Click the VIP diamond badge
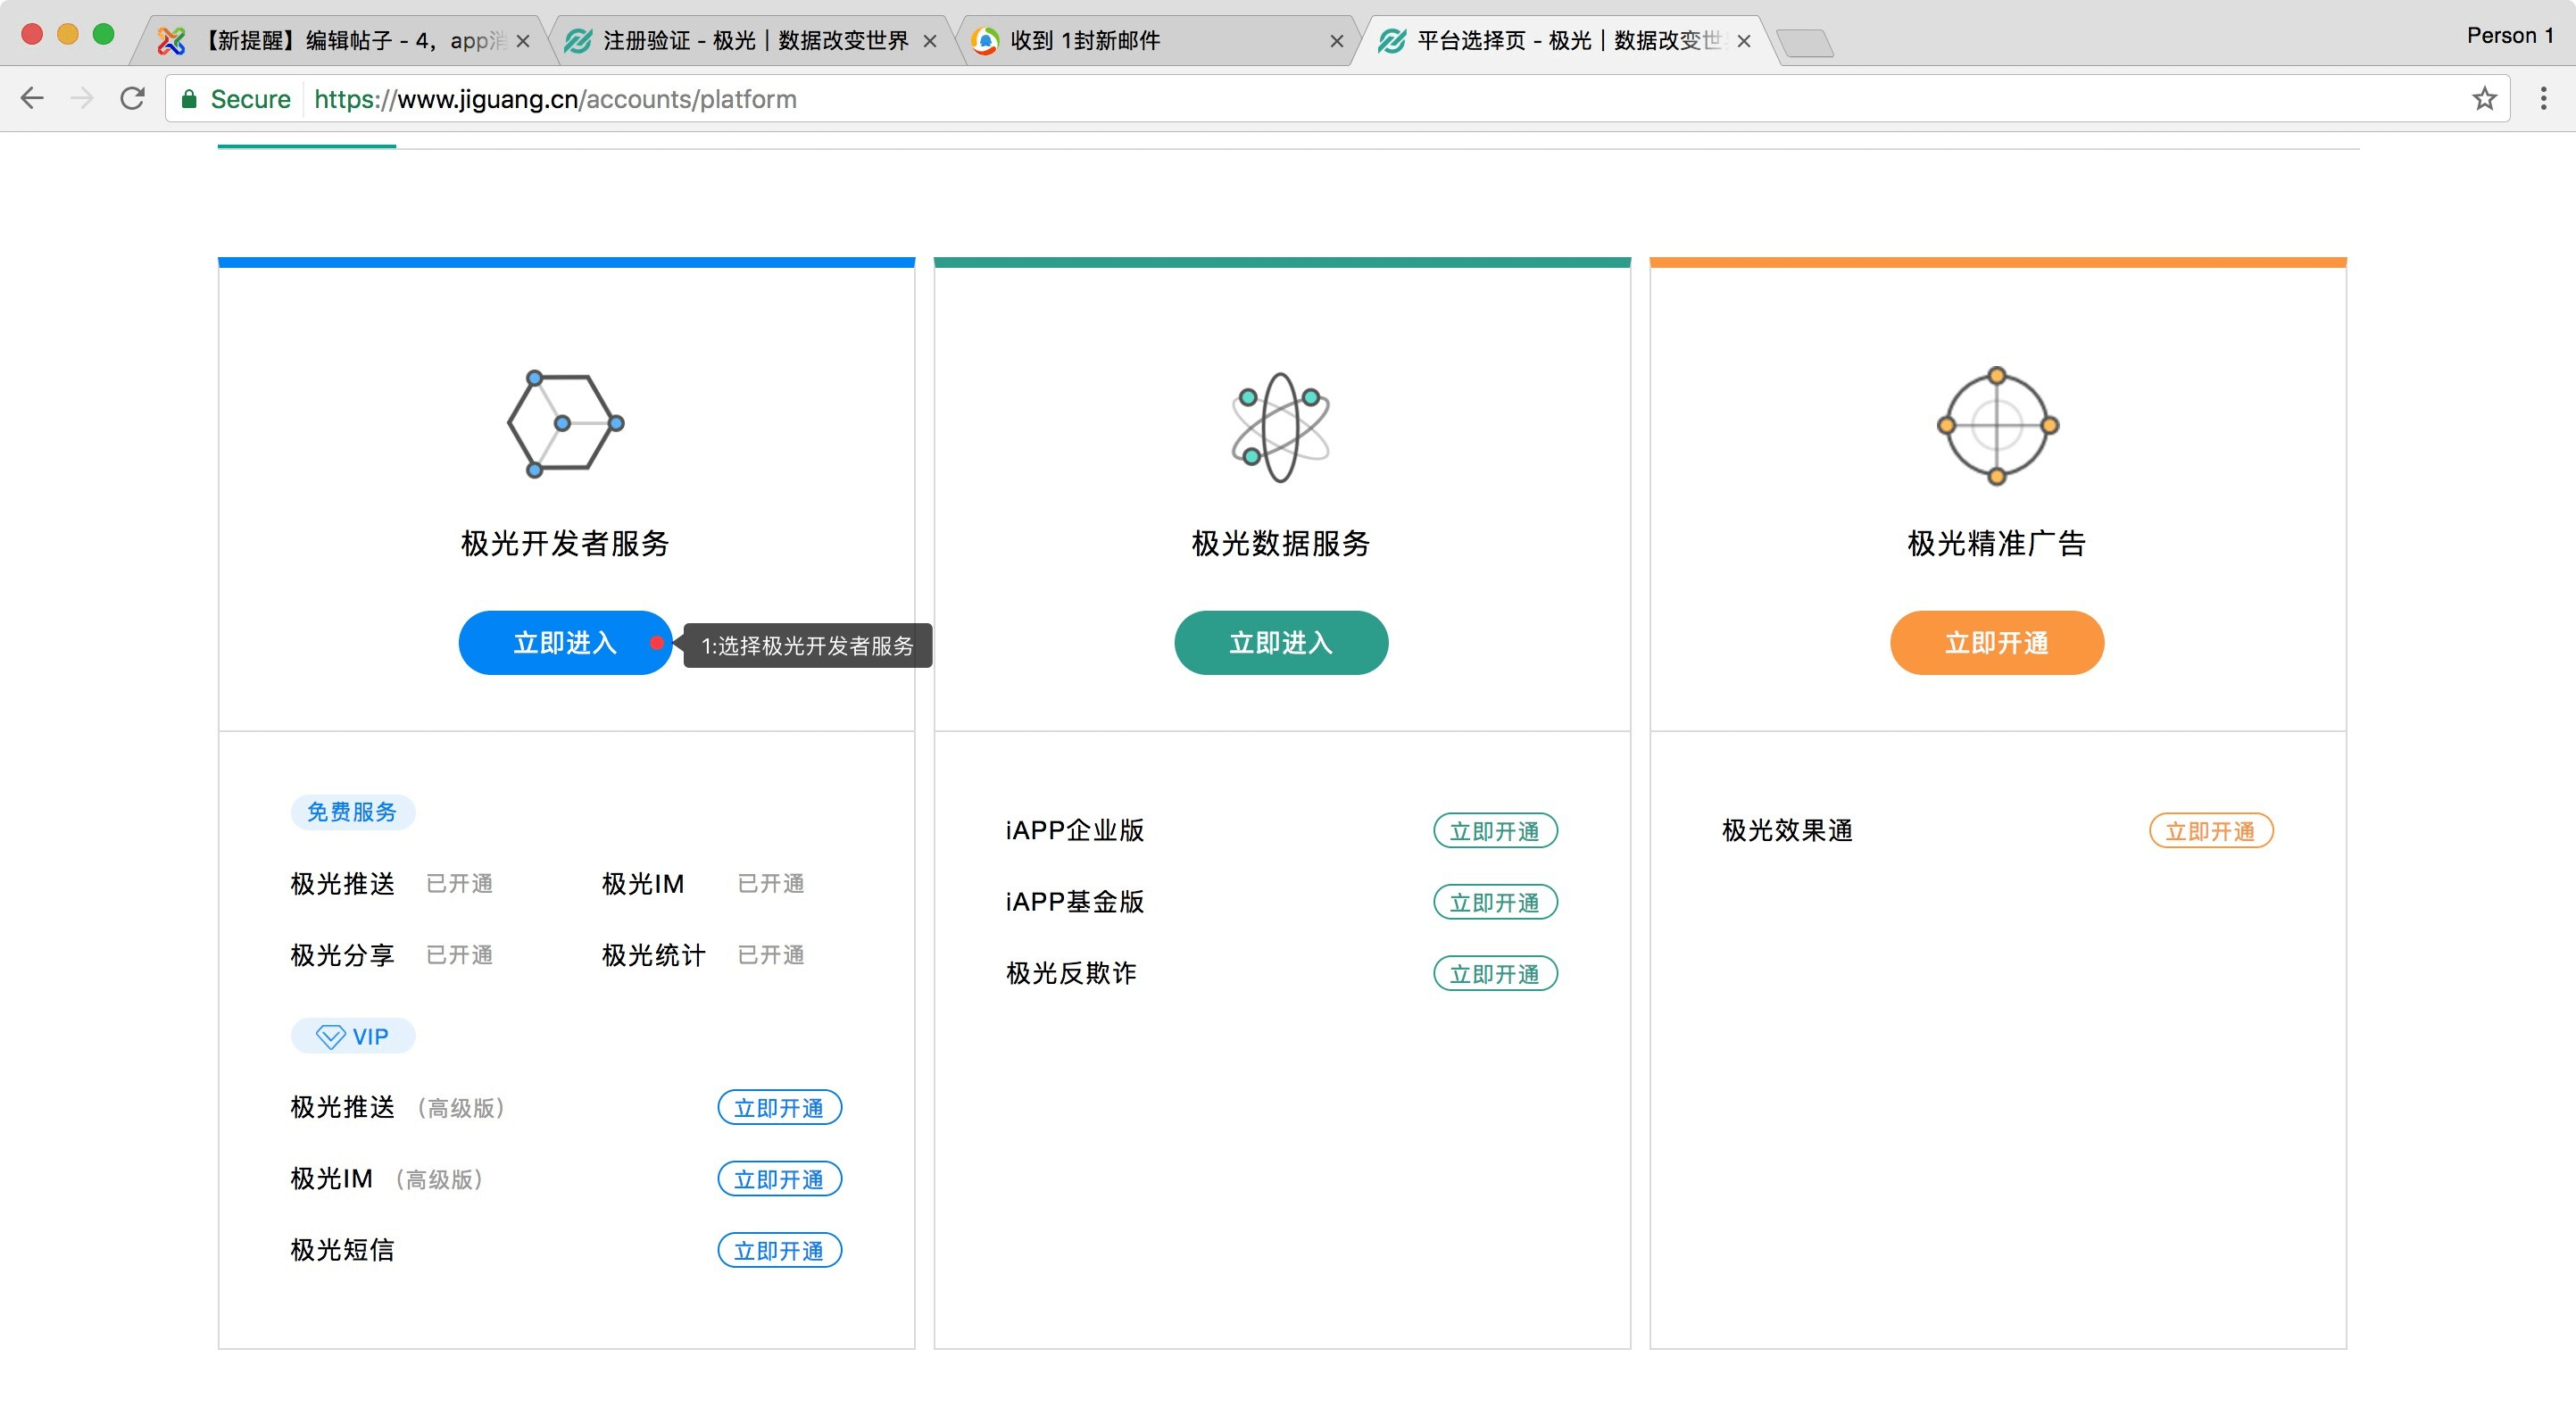 (x=353, y=1036)
